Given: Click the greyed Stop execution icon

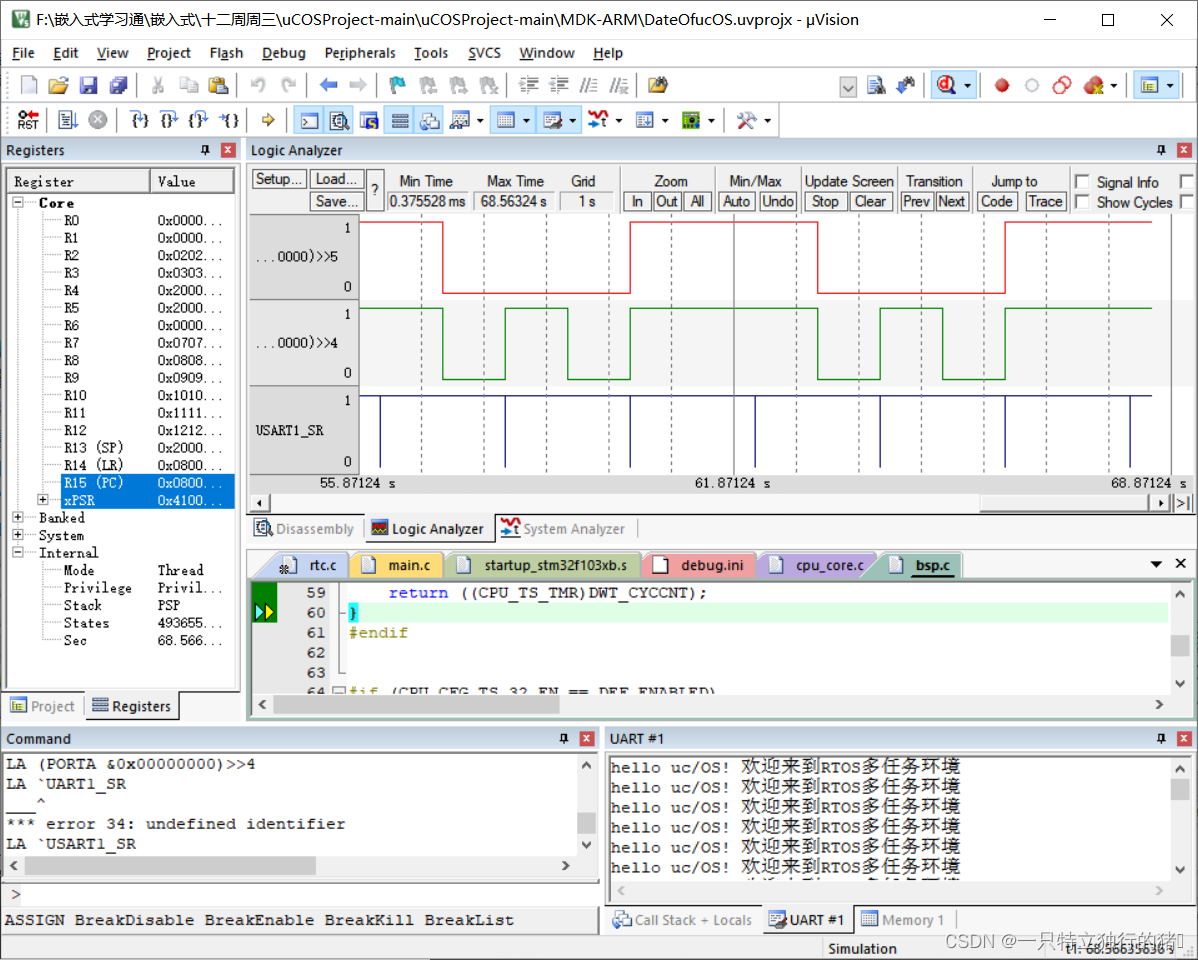Looking at the screenshot, I should 98,120.
